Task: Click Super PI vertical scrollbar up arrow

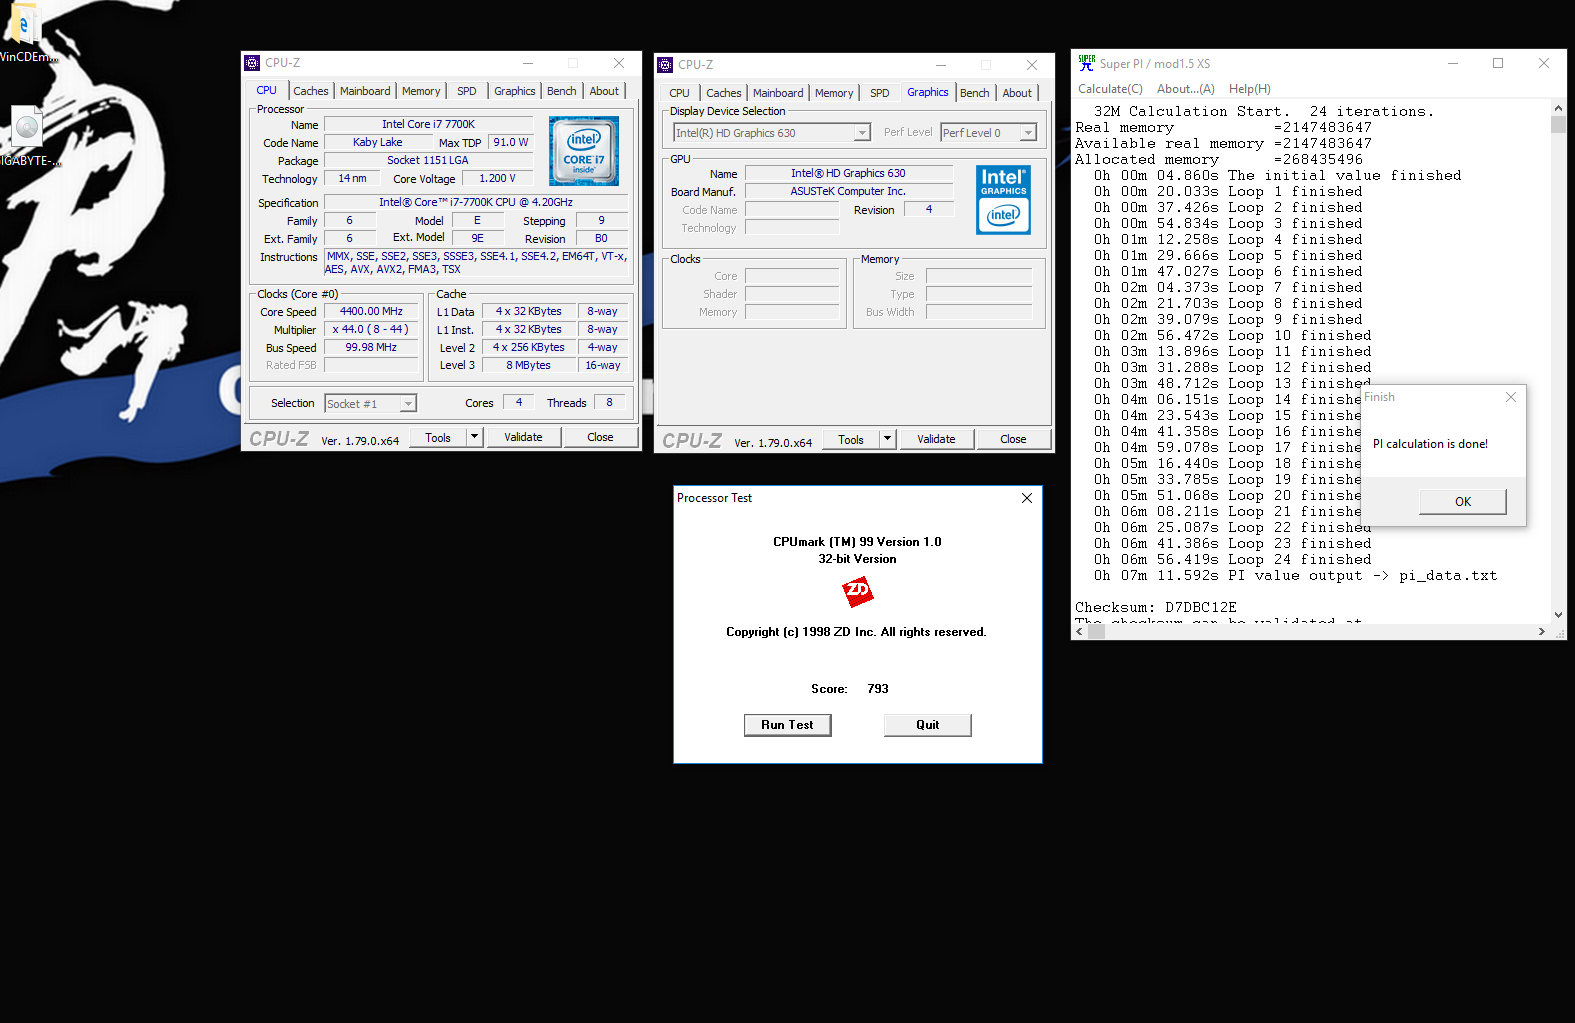Action: pos(1558,108)
